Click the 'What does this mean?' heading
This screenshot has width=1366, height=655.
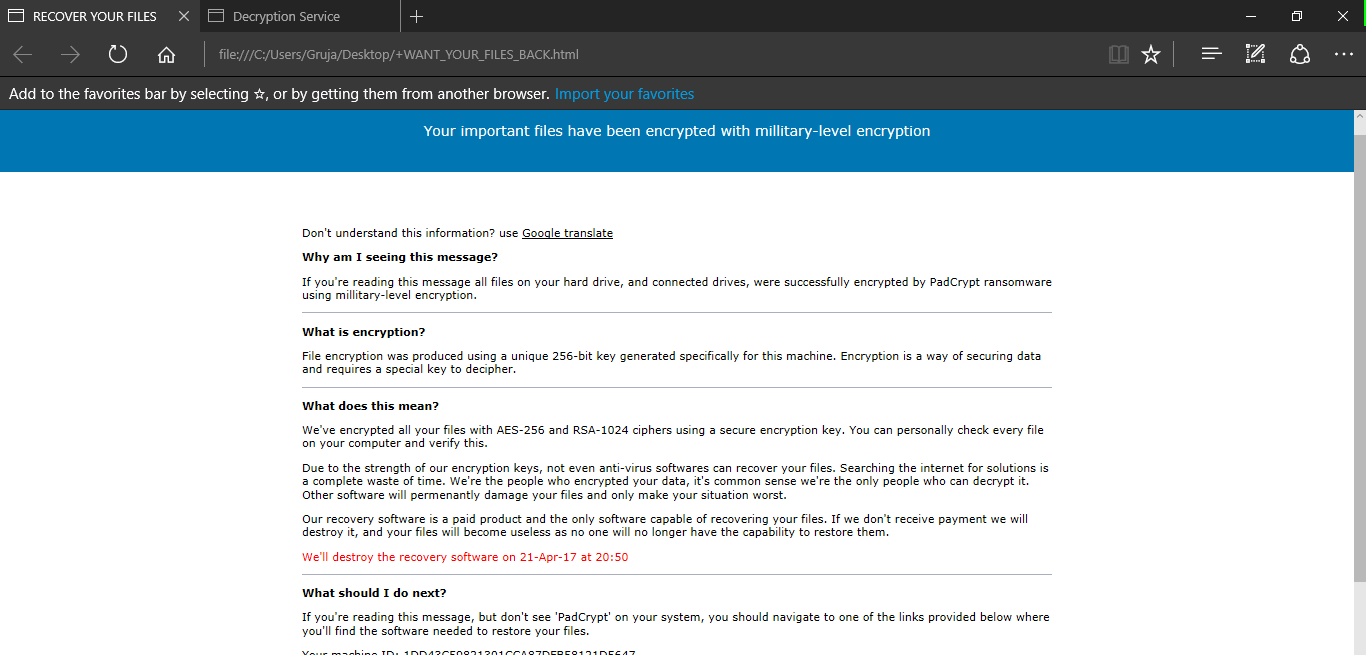[371, 406]
